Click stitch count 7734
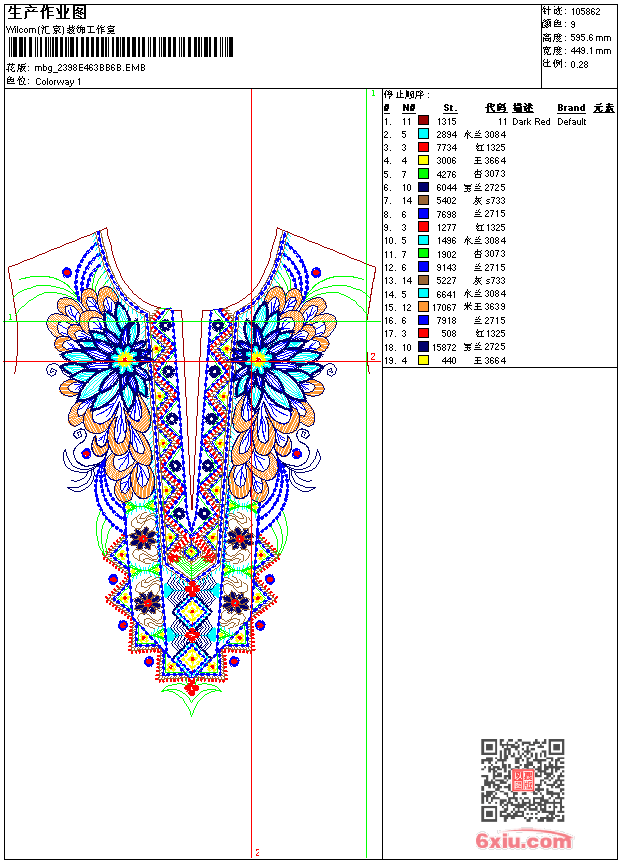This screenshot has width=620, height=860. pos(447,148)
